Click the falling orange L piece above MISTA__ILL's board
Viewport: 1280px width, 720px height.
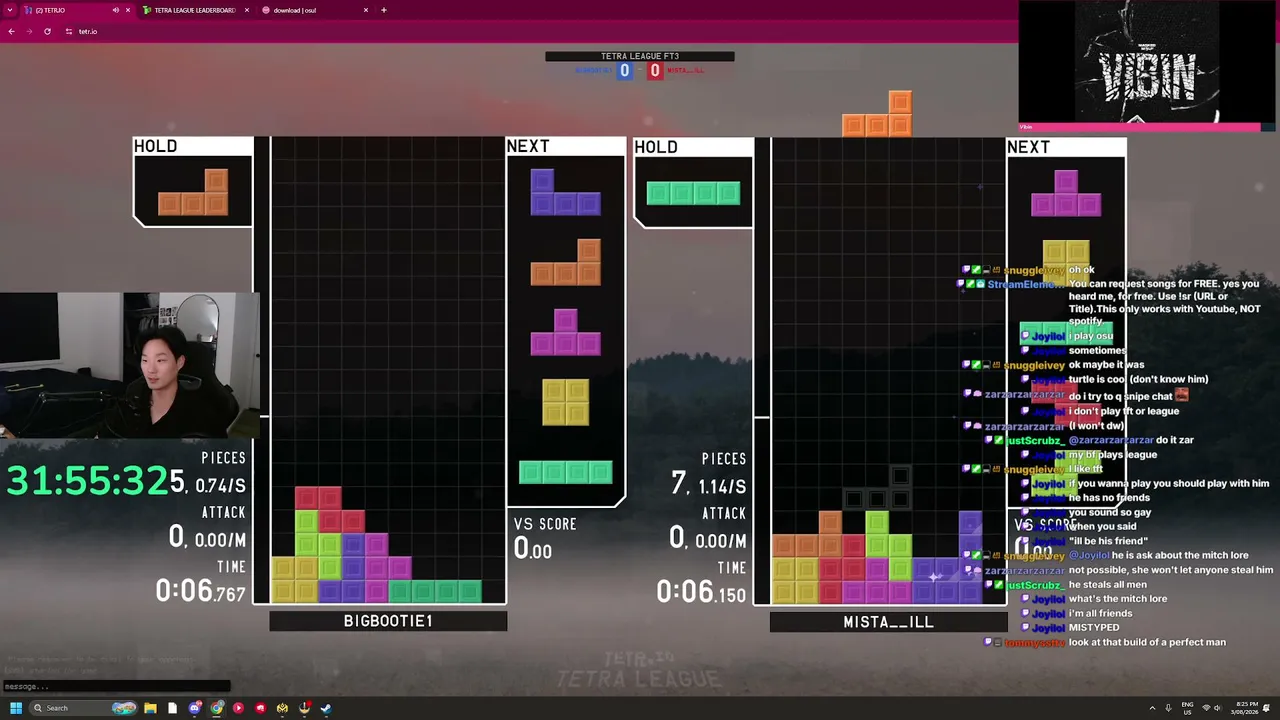pos(877,113)
